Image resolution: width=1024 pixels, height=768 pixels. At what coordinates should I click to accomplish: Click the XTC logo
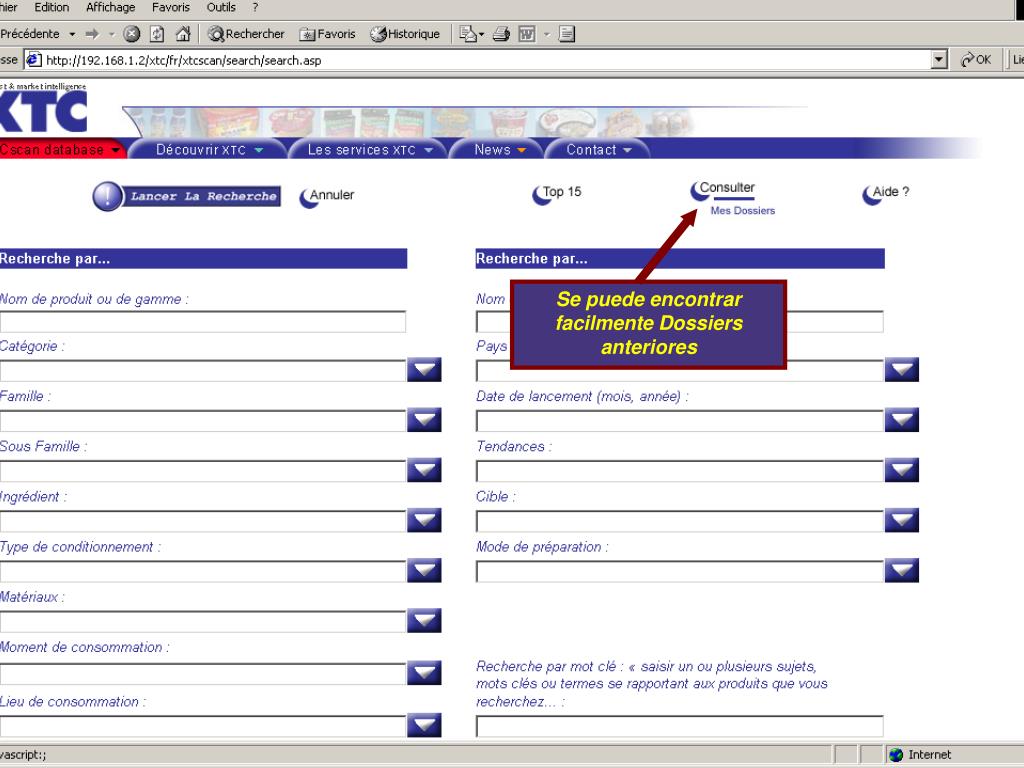click(x=43, y=111)
